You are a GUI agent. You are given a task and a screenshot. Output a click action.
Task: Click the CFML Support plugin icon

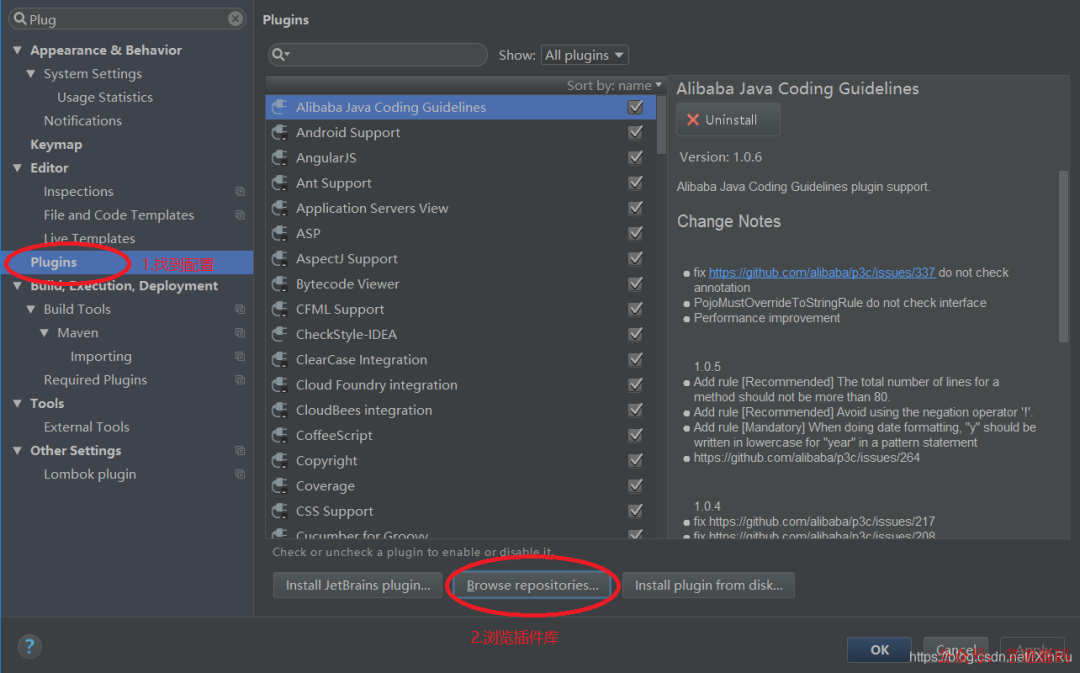click(x=280, y=309)
